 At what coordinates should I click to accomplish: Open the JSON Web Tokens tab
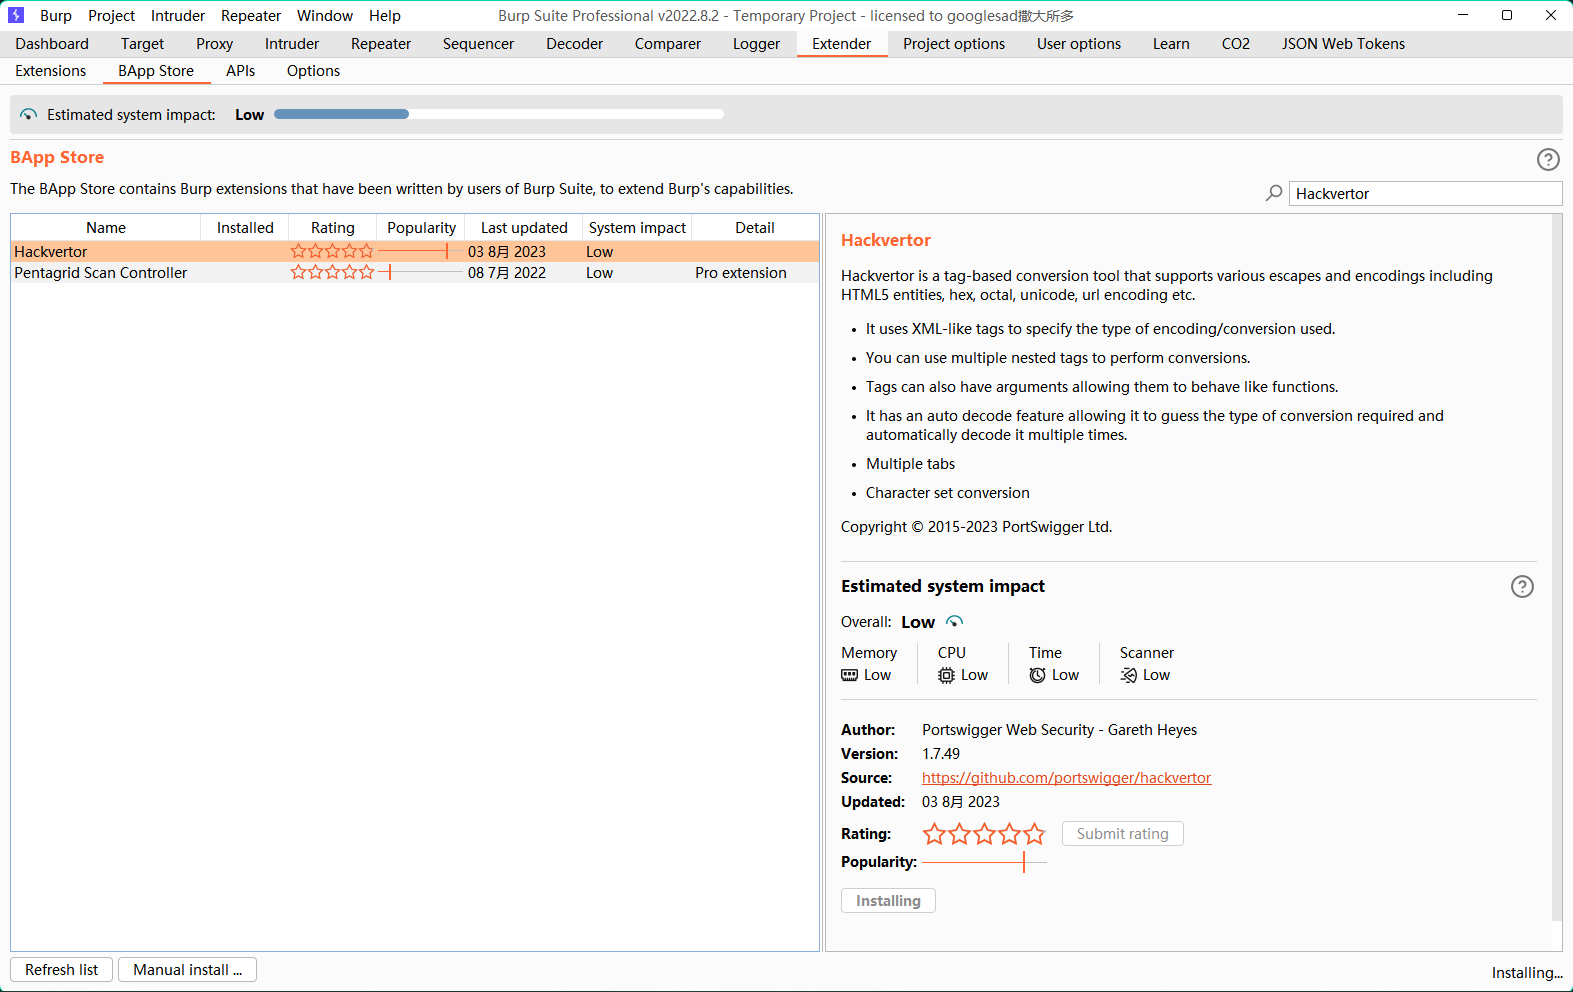1343,44
